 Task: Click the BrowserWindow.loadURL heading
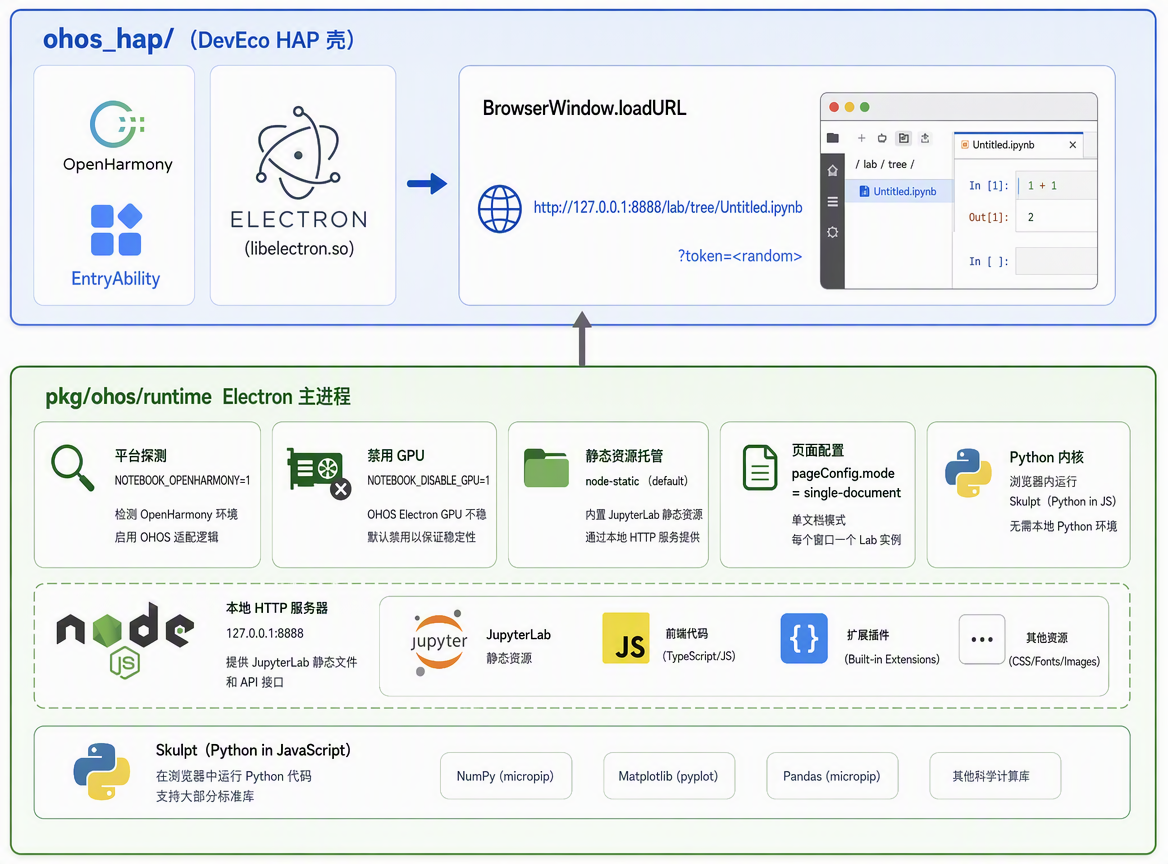tap(585, 109)
